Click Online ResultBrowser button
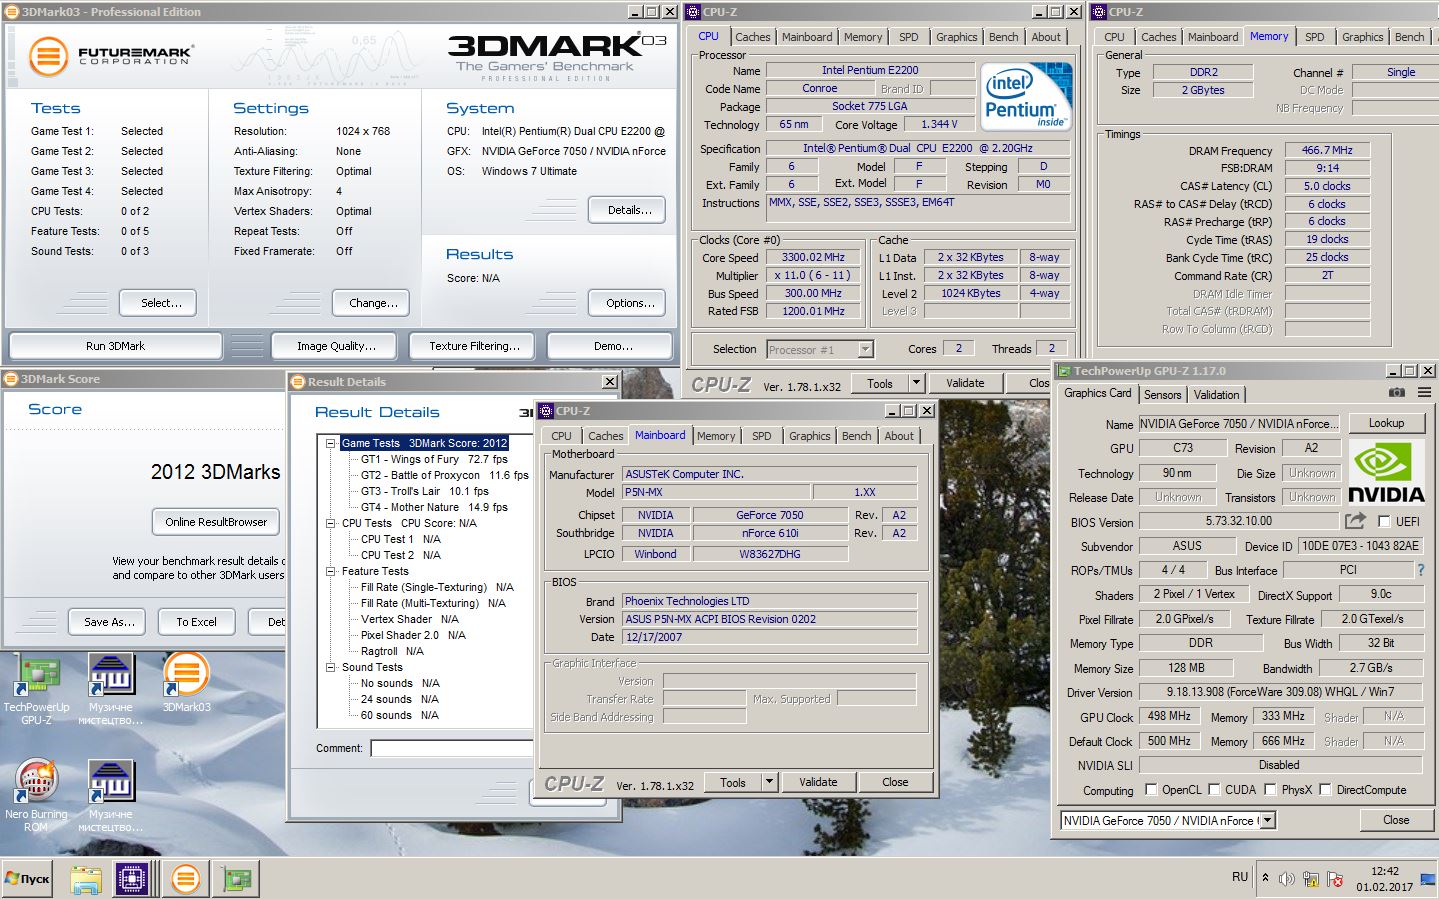 (216, 522)
